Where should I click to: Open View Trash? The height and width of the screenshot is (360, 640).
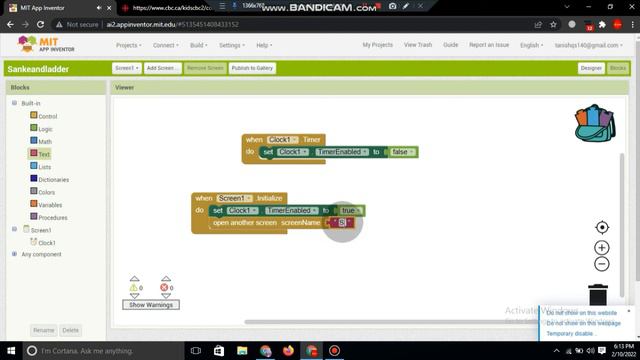pos(418,45)
